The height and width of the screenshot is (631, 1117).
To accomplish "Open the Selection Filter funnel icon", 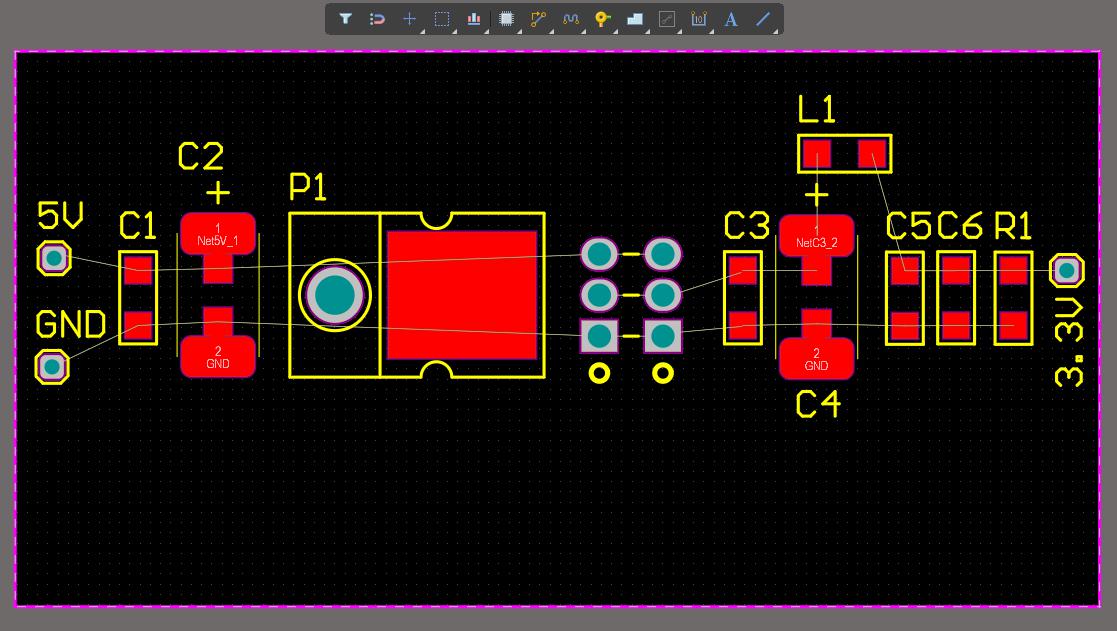I will click(346, 19).
